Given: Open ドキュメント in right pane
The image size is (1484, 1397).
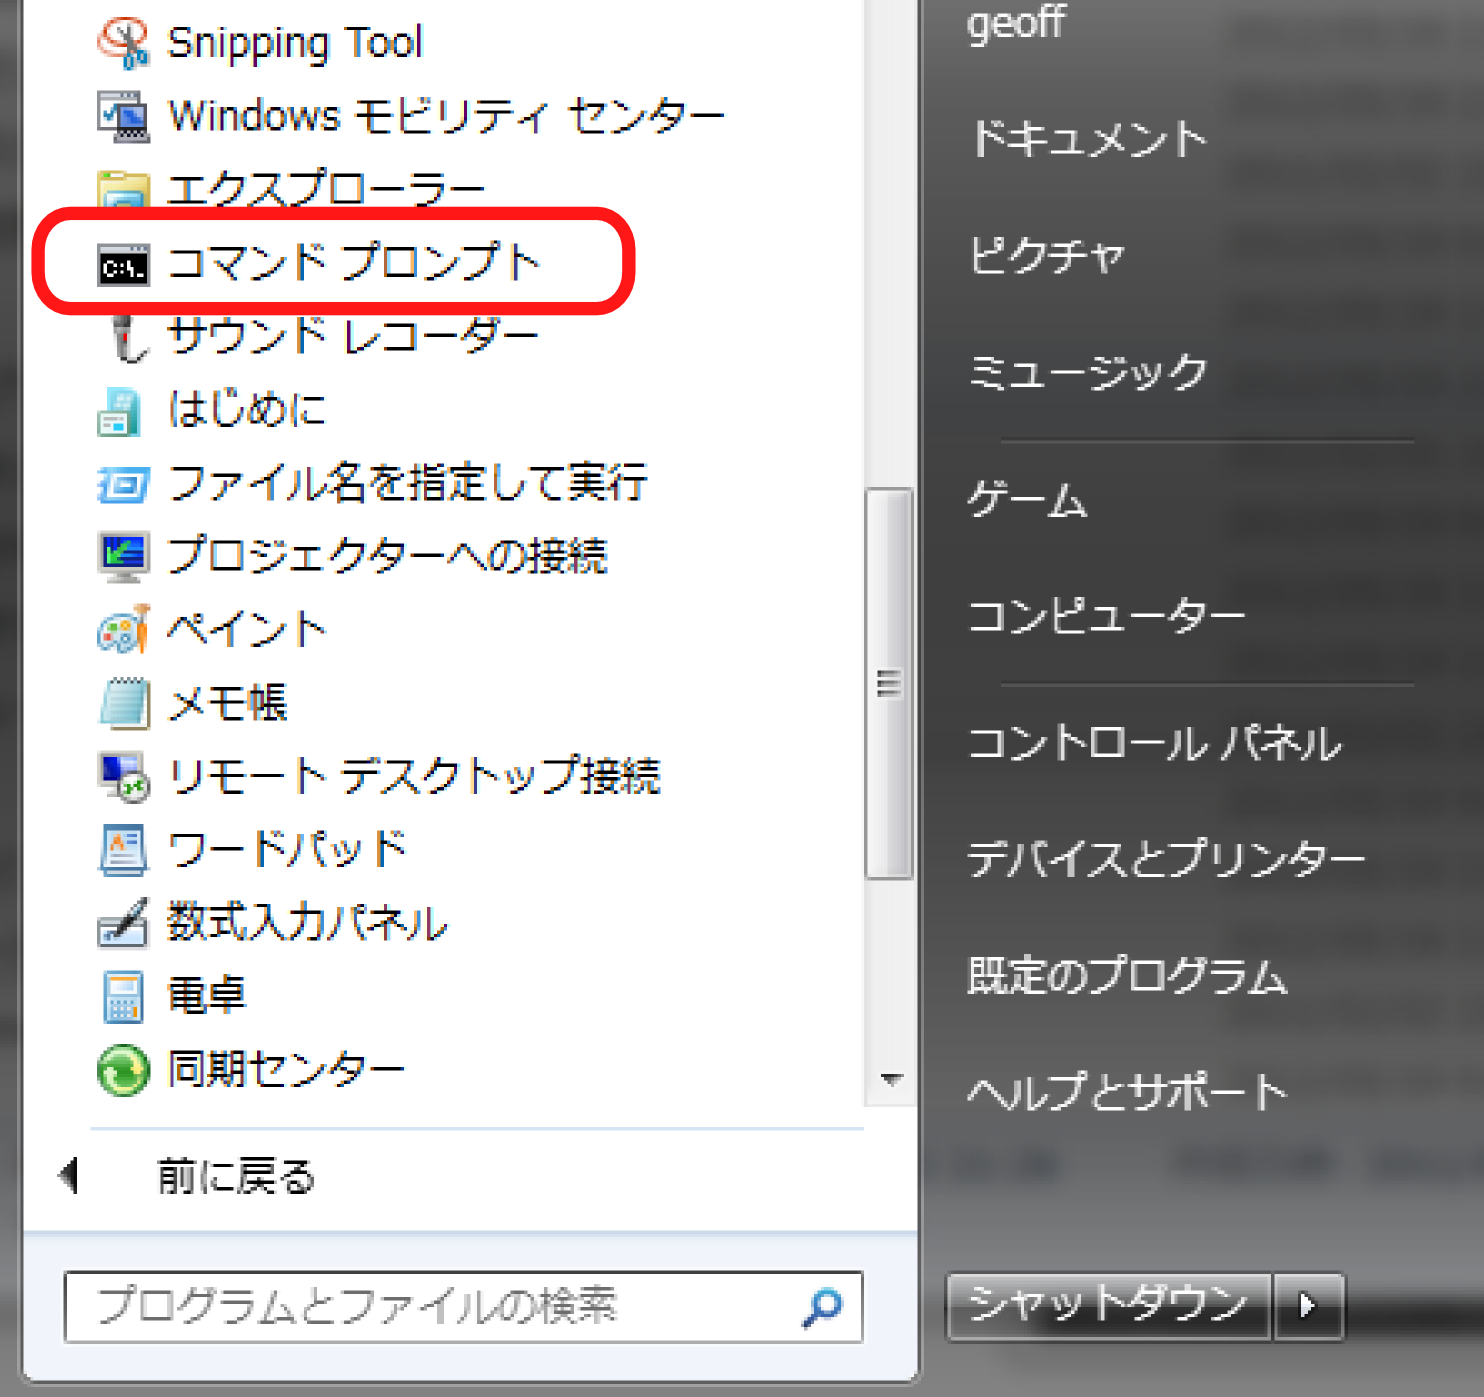Looking at the screenshot, I should click(x=1089, y=139).
